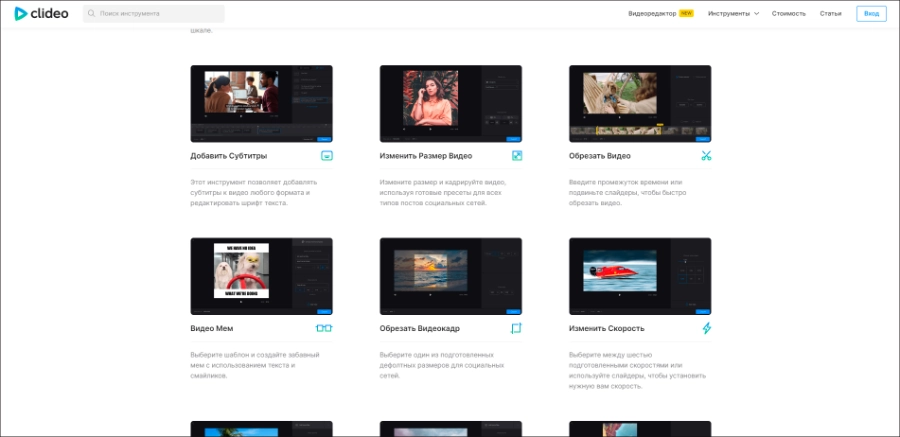Screen dimensions: 900x437
Task: Click the lightning icon beside Изменить Скорость
Action: coord(706,328)
